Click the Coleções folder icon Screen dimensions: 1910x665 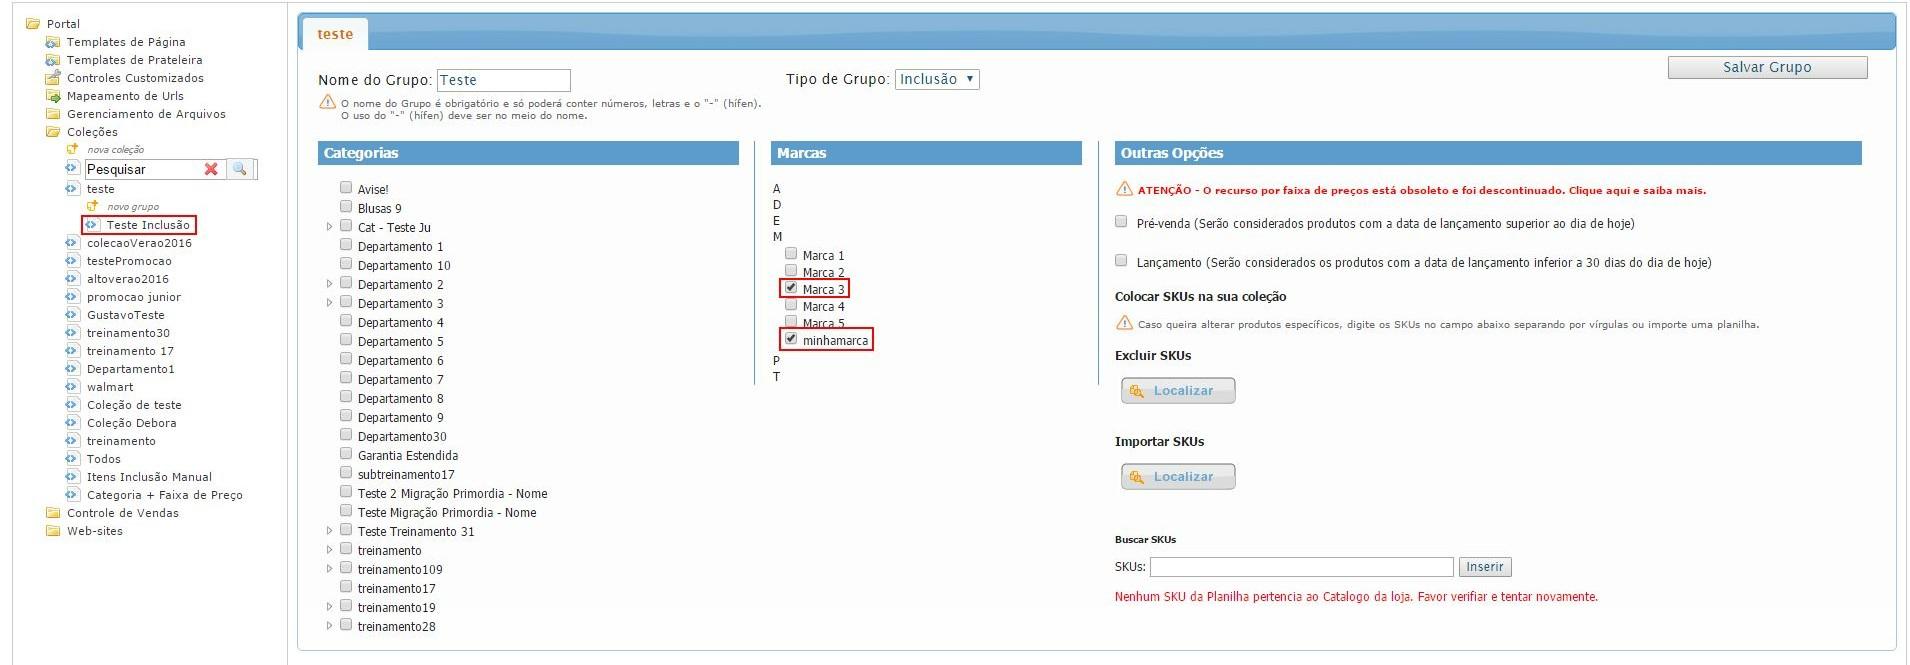(x=53, y=132)
